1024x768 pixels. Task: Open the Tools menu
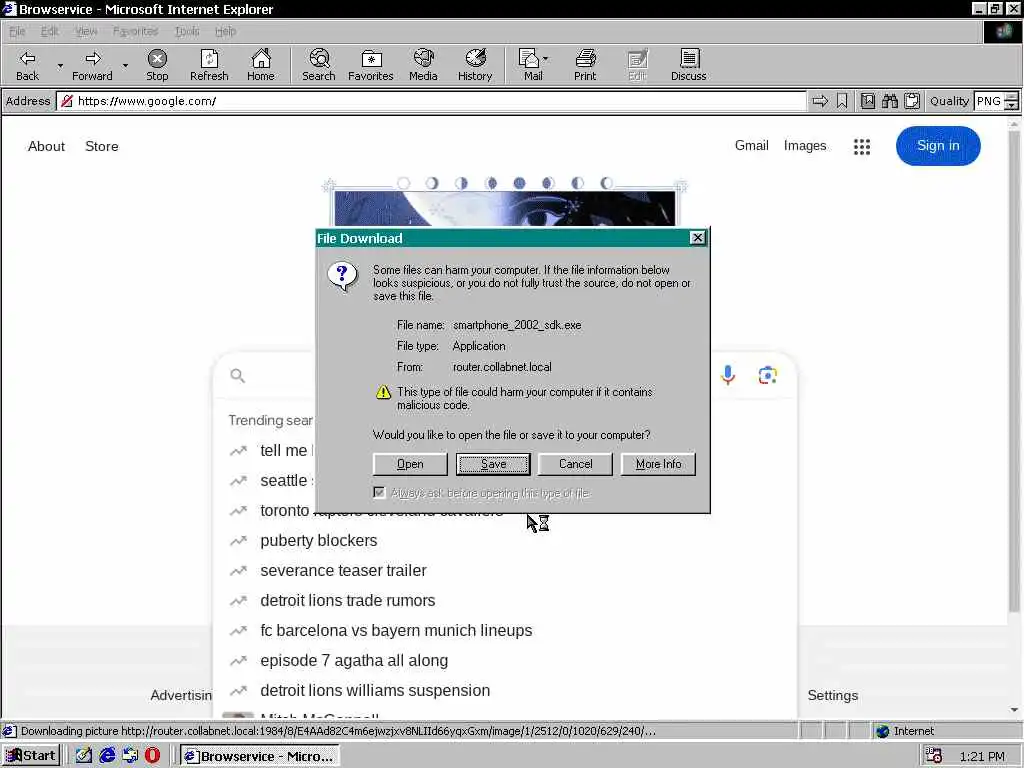tap(187, 31)
